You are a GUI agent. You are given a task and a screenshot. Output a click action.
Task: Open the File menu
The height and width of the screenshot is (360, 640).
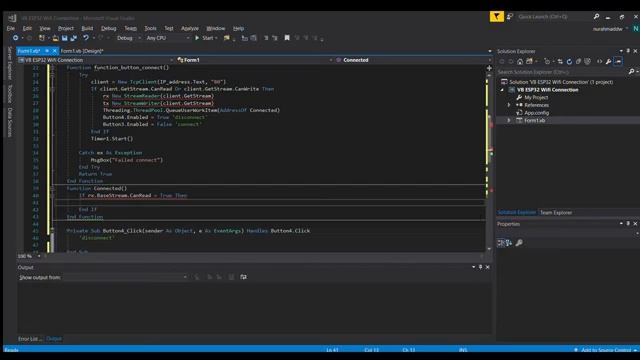point(11,28)
